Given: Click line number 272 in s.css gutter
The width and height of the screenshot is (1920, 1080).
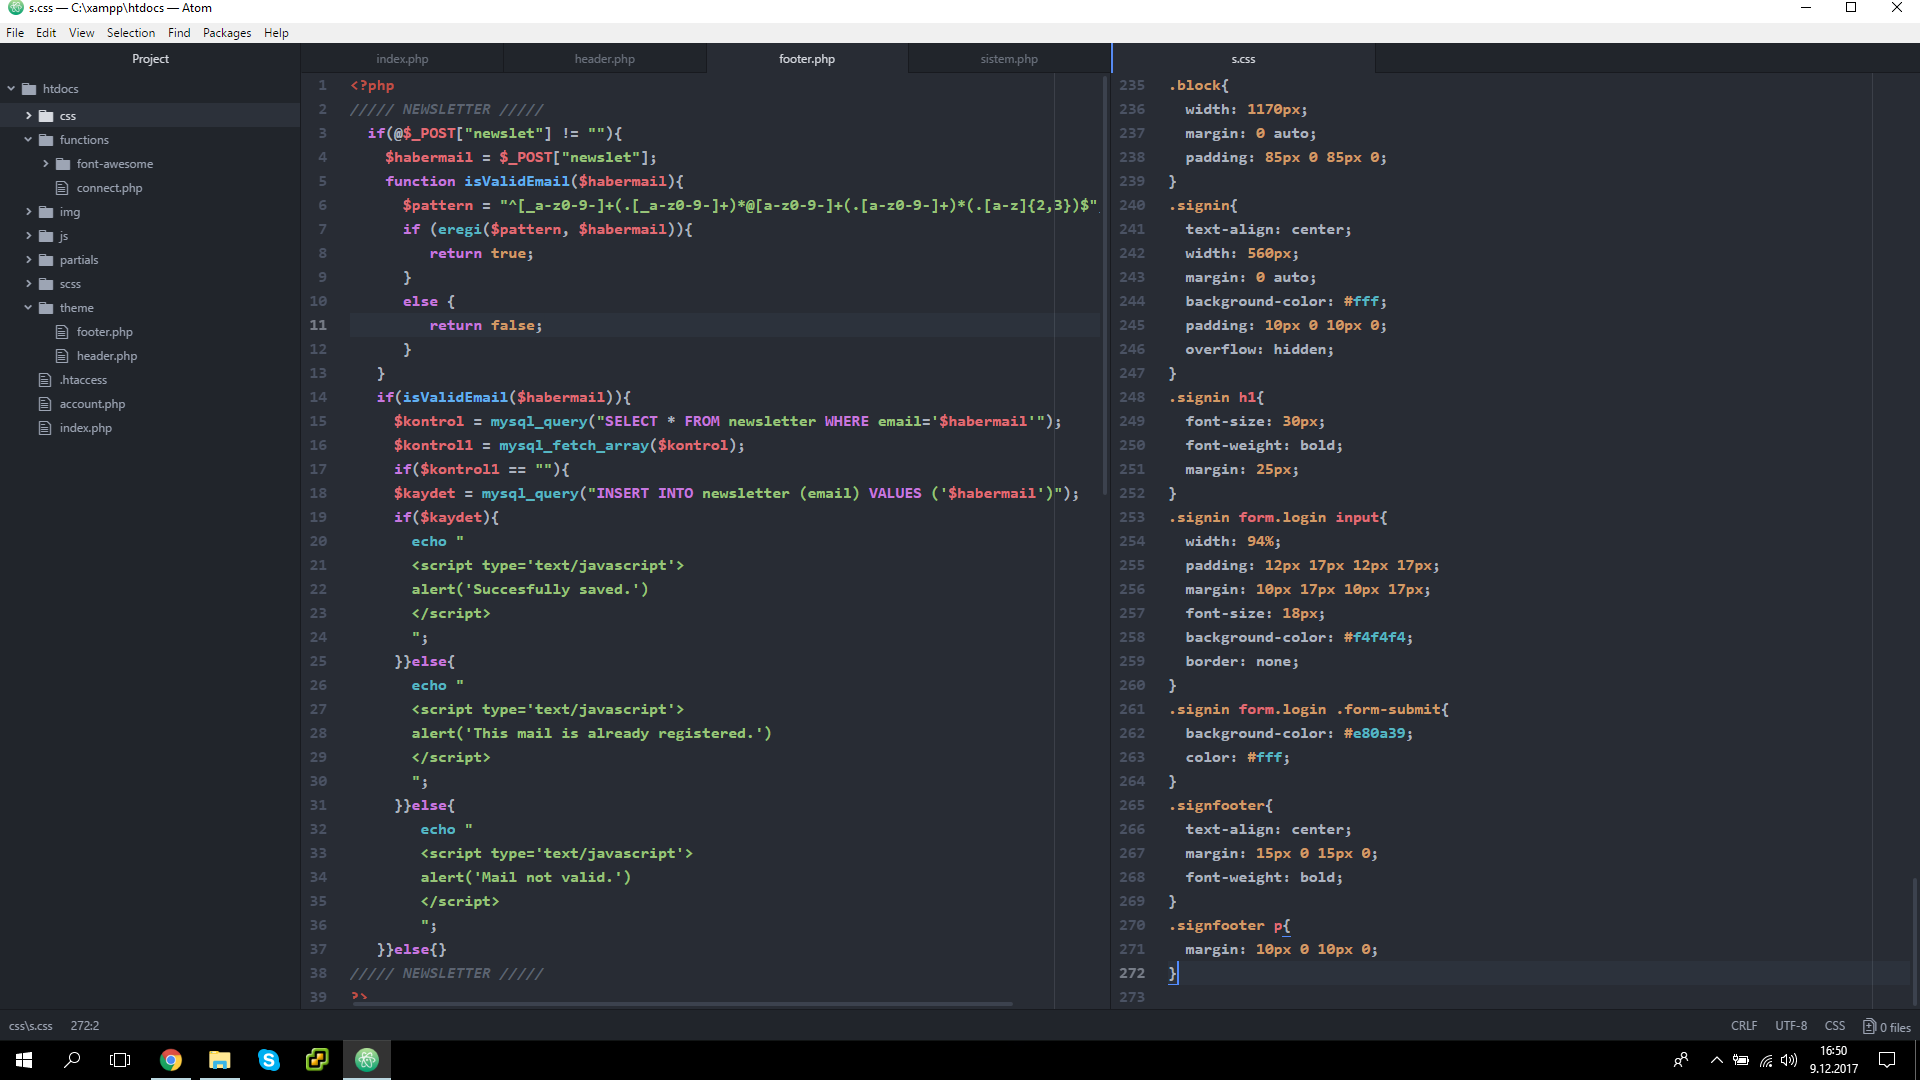Looking at the screenshot, I should 1132,973.
